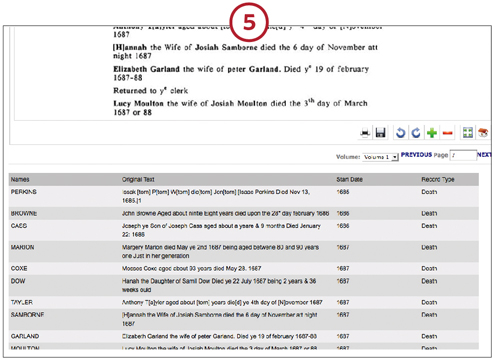This screenshot has height=362, width=495.
Task: Click the Hanah Dow original text entry
Action: click(219, 286)
